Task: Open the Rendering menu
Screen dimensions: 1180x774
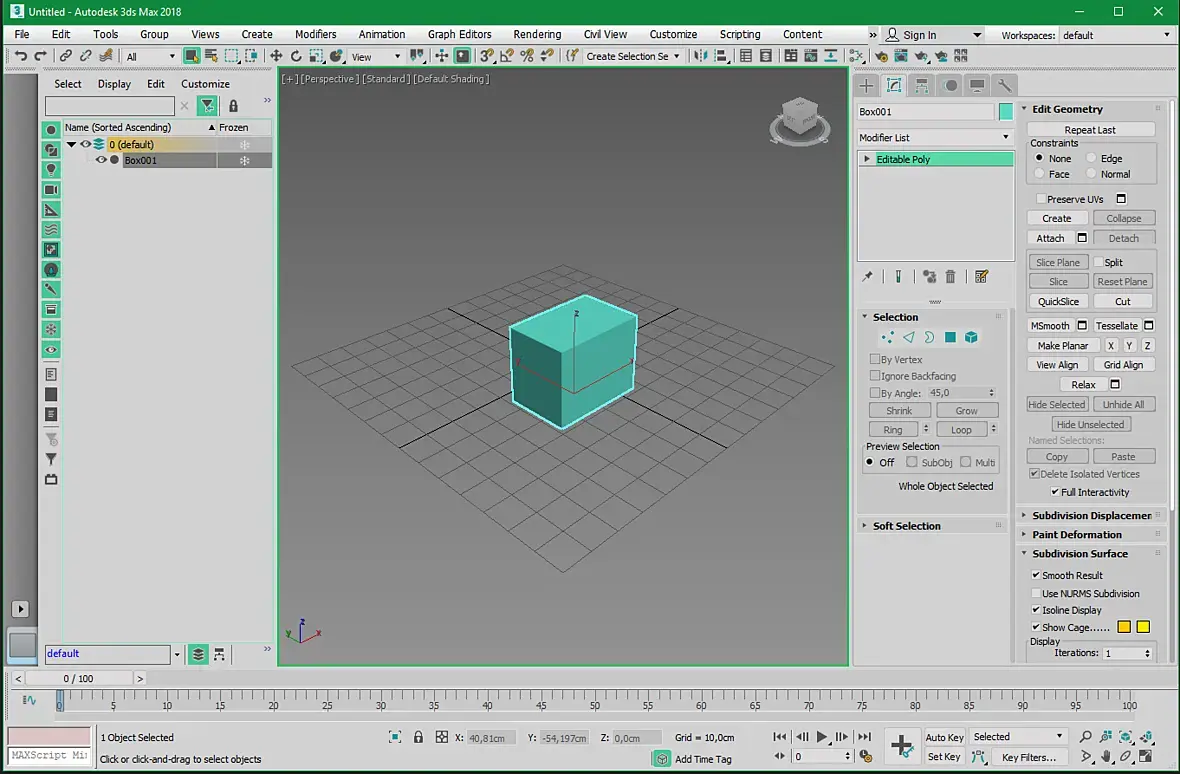Action: [537, 34]
